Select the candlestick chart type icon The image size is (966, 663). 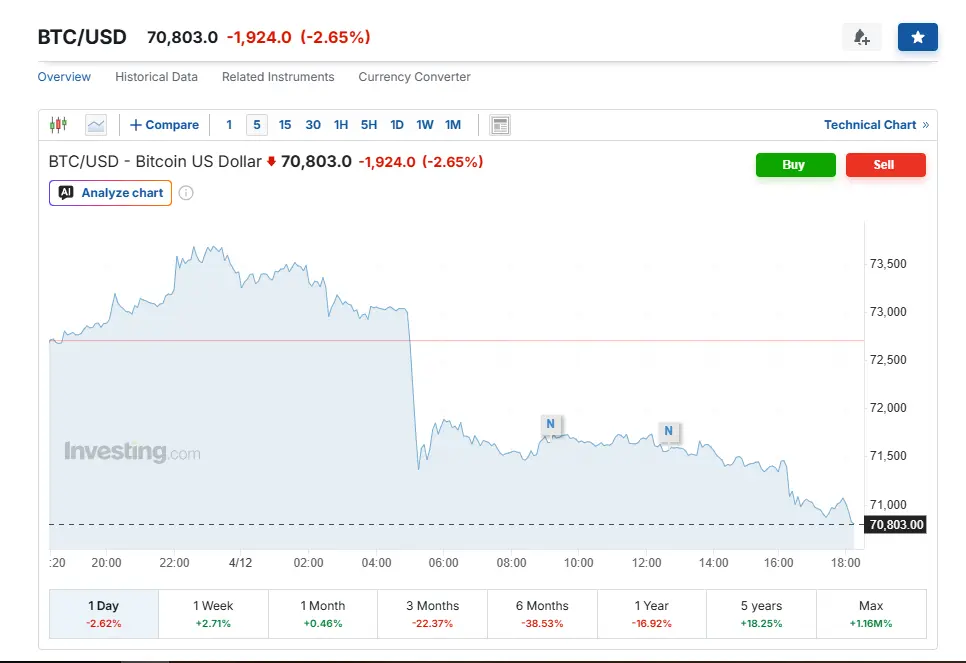tap(58, 125)
